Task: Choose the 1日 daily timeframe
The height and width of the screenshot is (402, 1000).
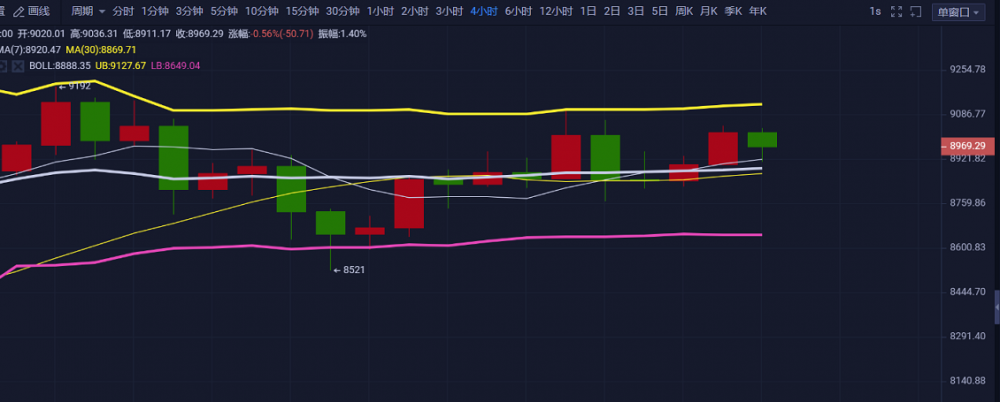Action: (588, 12)
